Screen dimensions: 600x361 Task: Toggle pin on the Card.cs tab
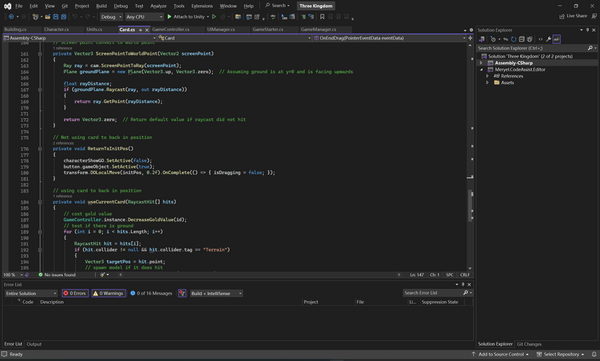tap(140, 29)
